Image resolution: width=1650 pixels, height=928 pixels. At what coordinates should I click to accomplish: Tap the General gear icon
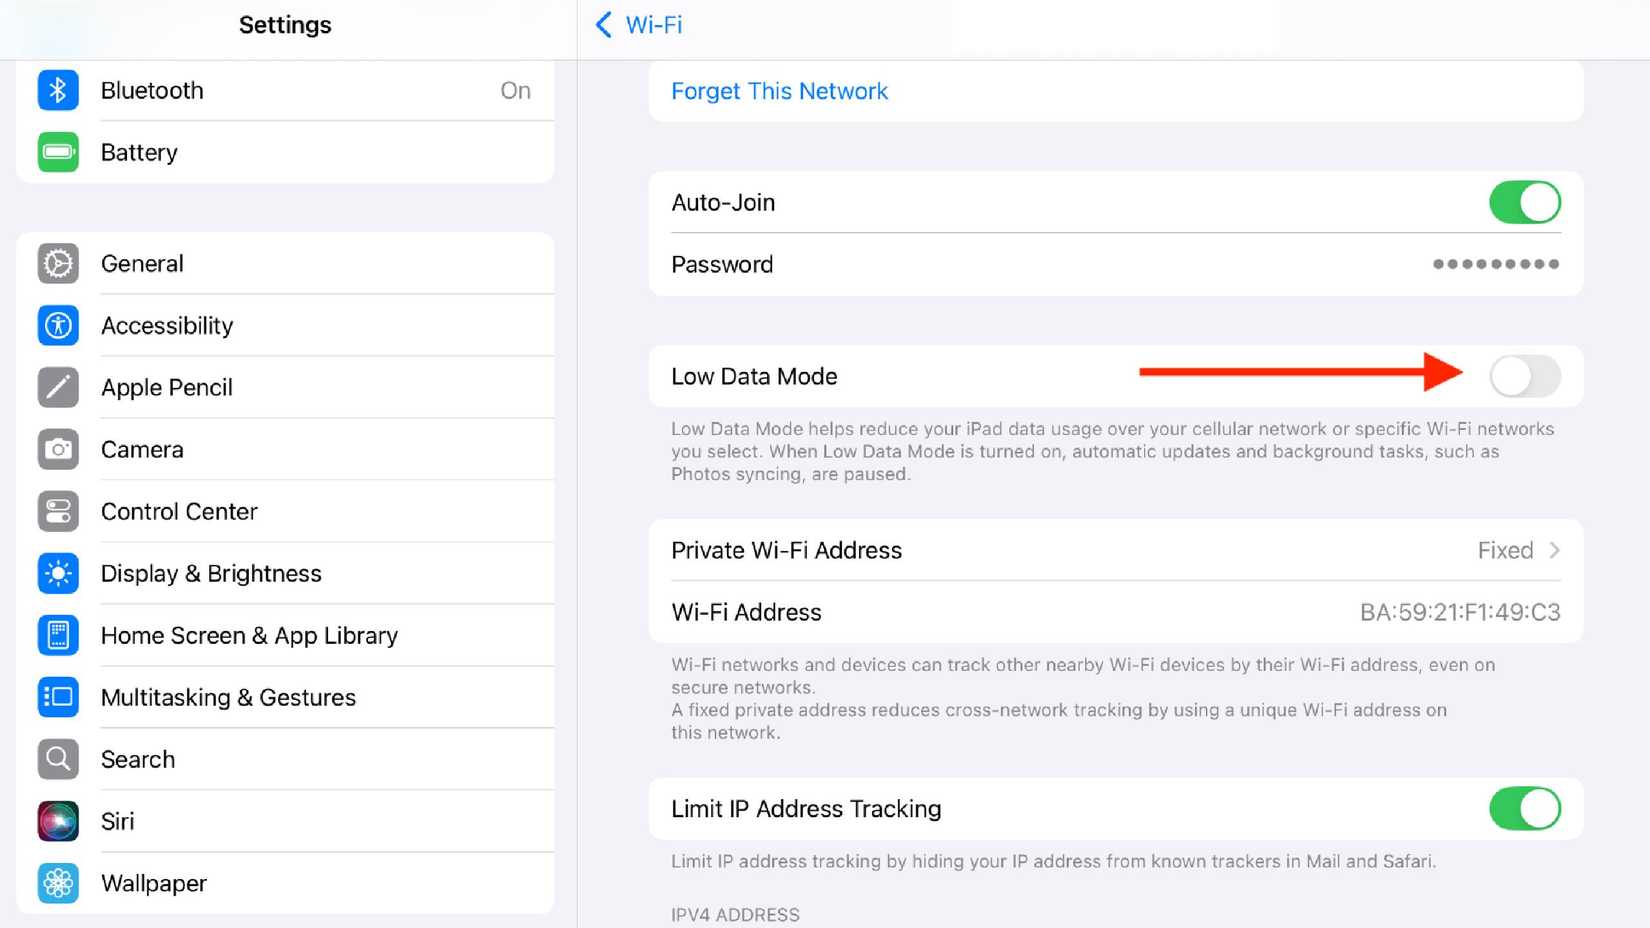tap(58, 263)
